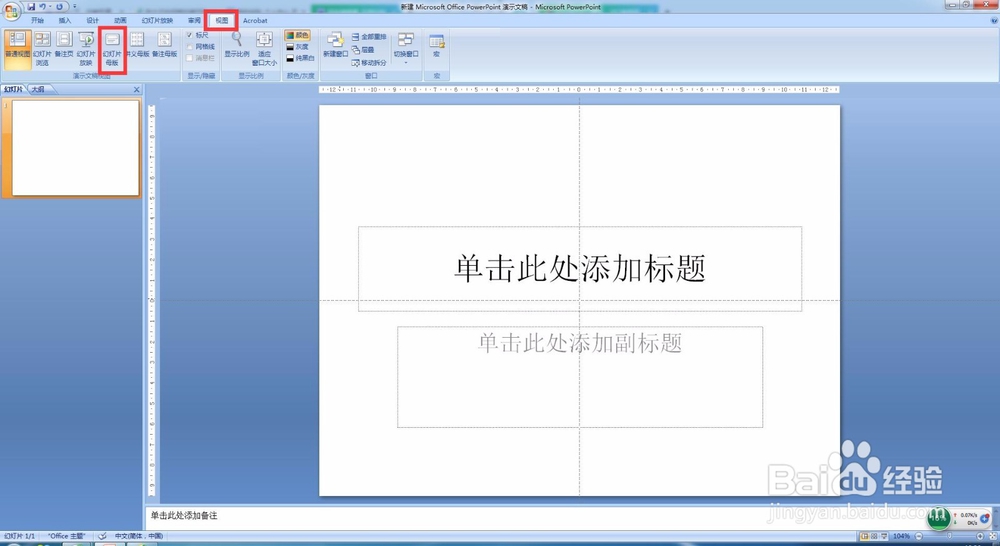Select 灰度 grayscale mode
Image resolution: width=1000 pixels, height=546 pixels.
pyautogui.click(x=297, y=47)
